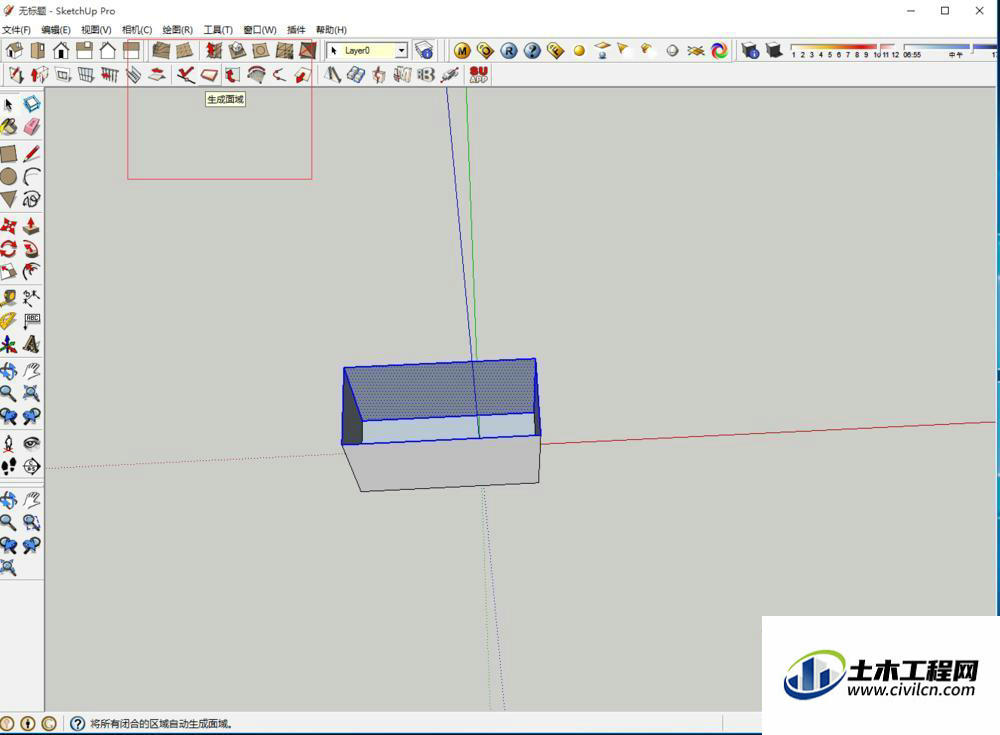The image size is (1000, 735).
Task: Click the Generate Faces (生成面域) plugin icon
Action: point(209,75)
